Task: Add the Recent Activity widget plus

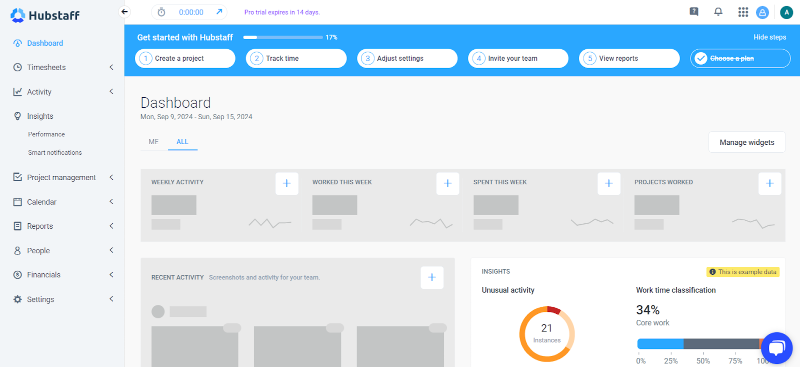Action: click(x=432, y=278)
